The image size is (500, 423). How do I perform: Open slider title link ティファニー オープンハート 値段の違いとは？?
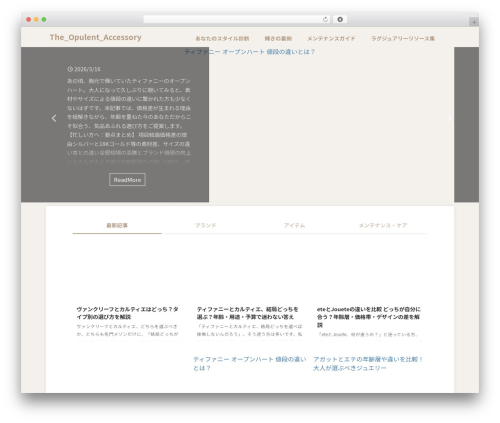[x=250, y=52]
